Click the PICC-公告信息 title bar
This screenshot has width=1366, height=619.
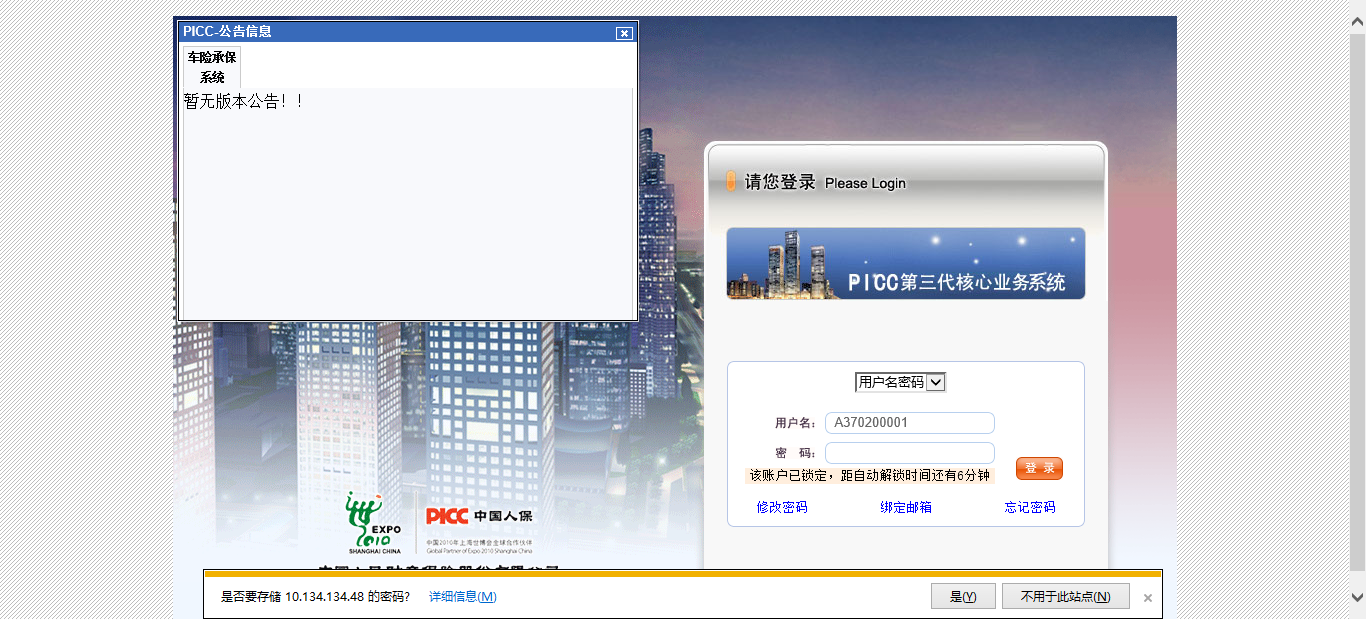[x=408, y=32]
